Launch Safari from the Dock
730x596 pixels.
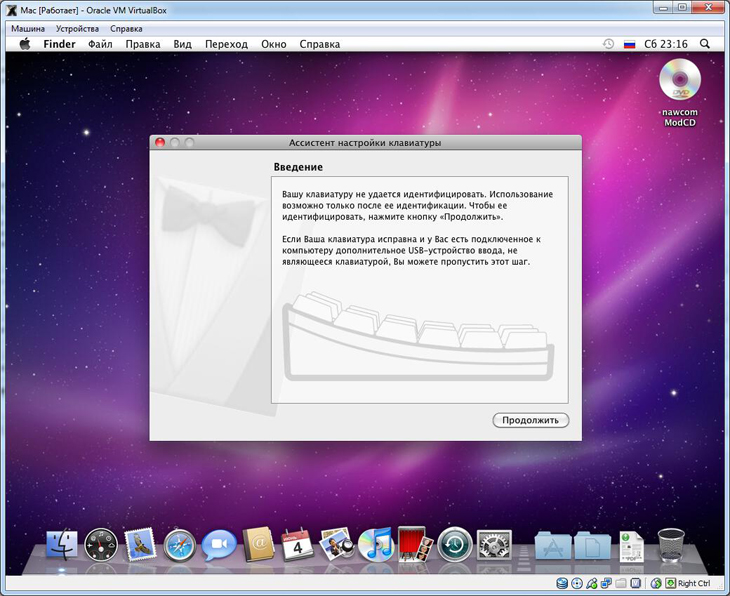coord(179,544)
